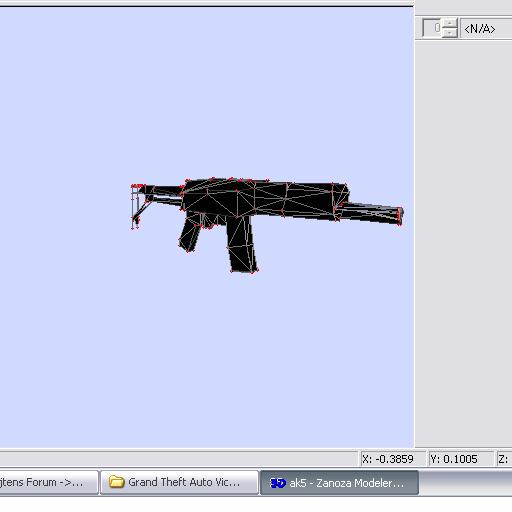Screen dimensions: 512x512
Task: Click the 3D icon on the Zanoza Modeler taskbar button
Action: [x=277, y=482]
